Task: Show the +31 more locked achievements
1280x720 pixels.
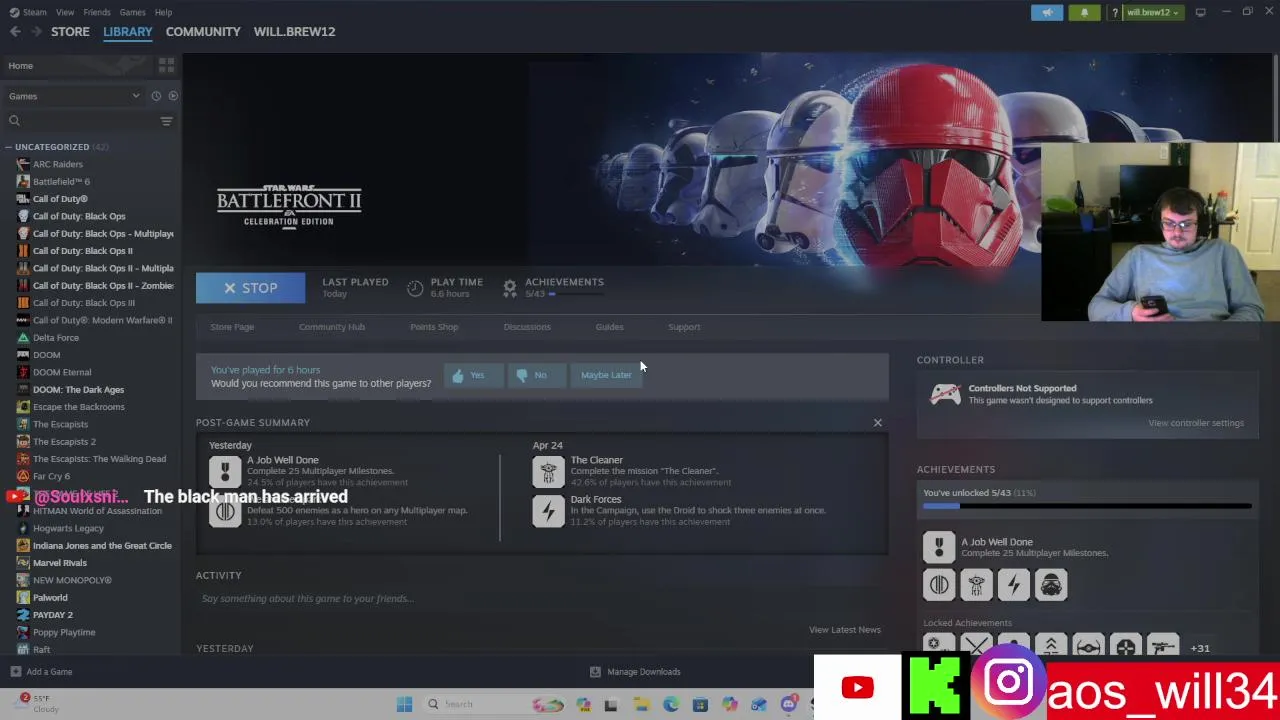Action: pos(1200,648)
